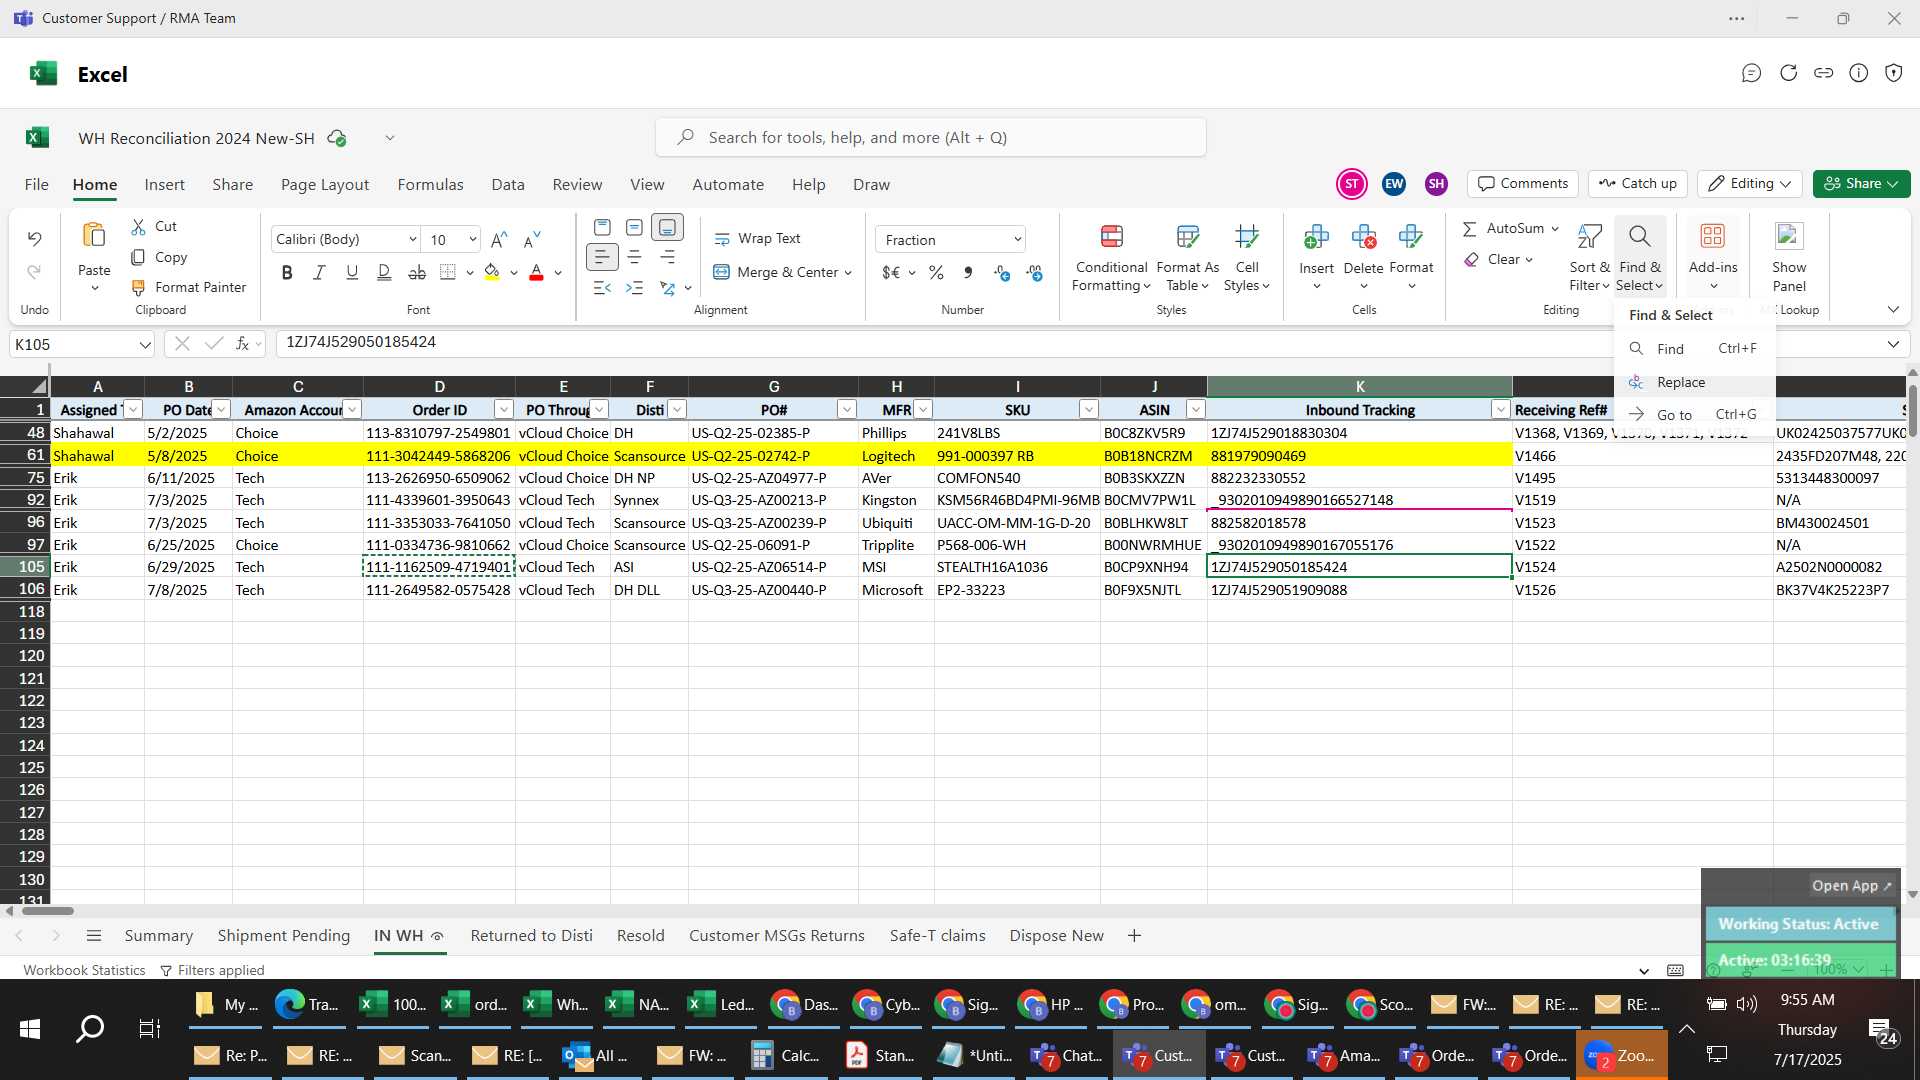Screen dimensions: 1920x1080
Task: Click the copy link icon in the header
Action: click(1824, 73)
